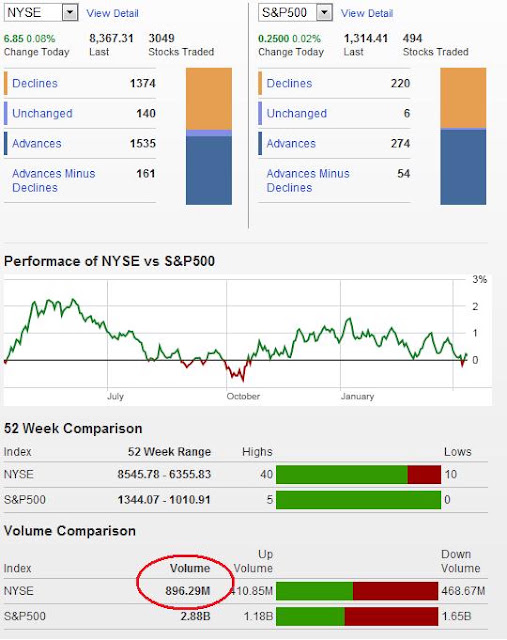Click S&P500 Unchanged link
This screenshot has width=507, height=640.
click(296, 113)
